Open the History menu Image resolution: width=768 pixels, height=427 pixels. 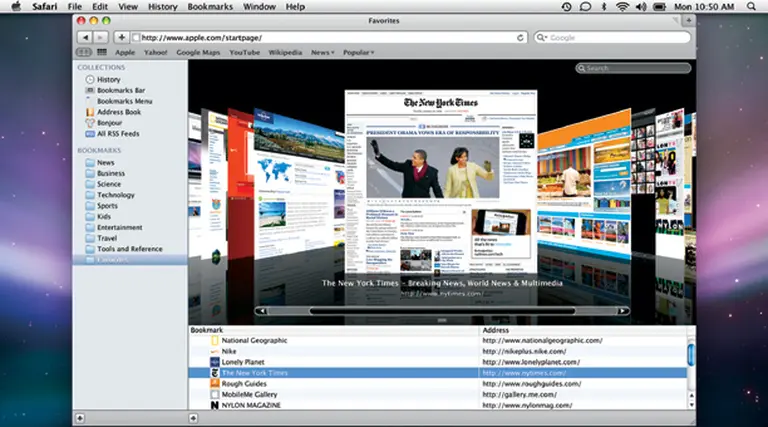coord(163,7)
